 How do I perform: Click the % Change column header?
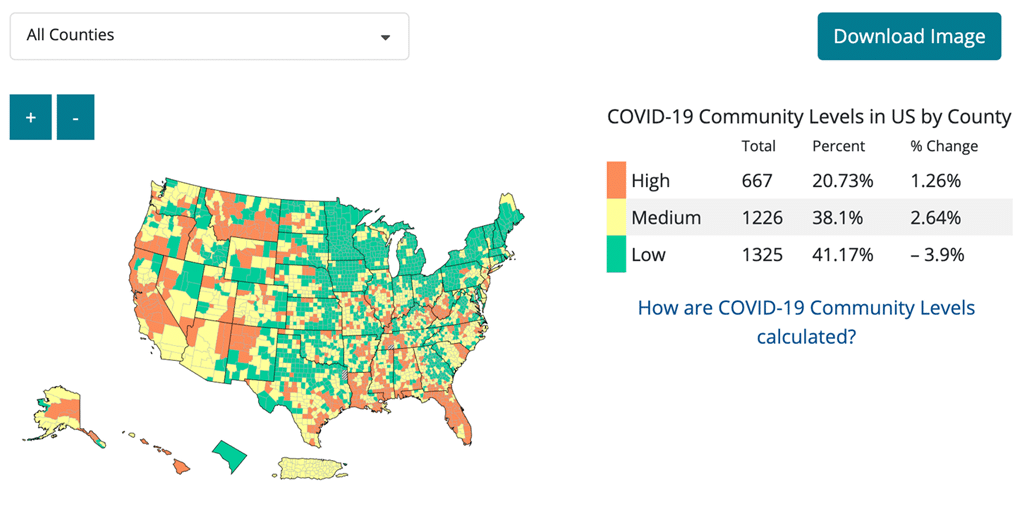pyautogui.click(x=944, y=146)
